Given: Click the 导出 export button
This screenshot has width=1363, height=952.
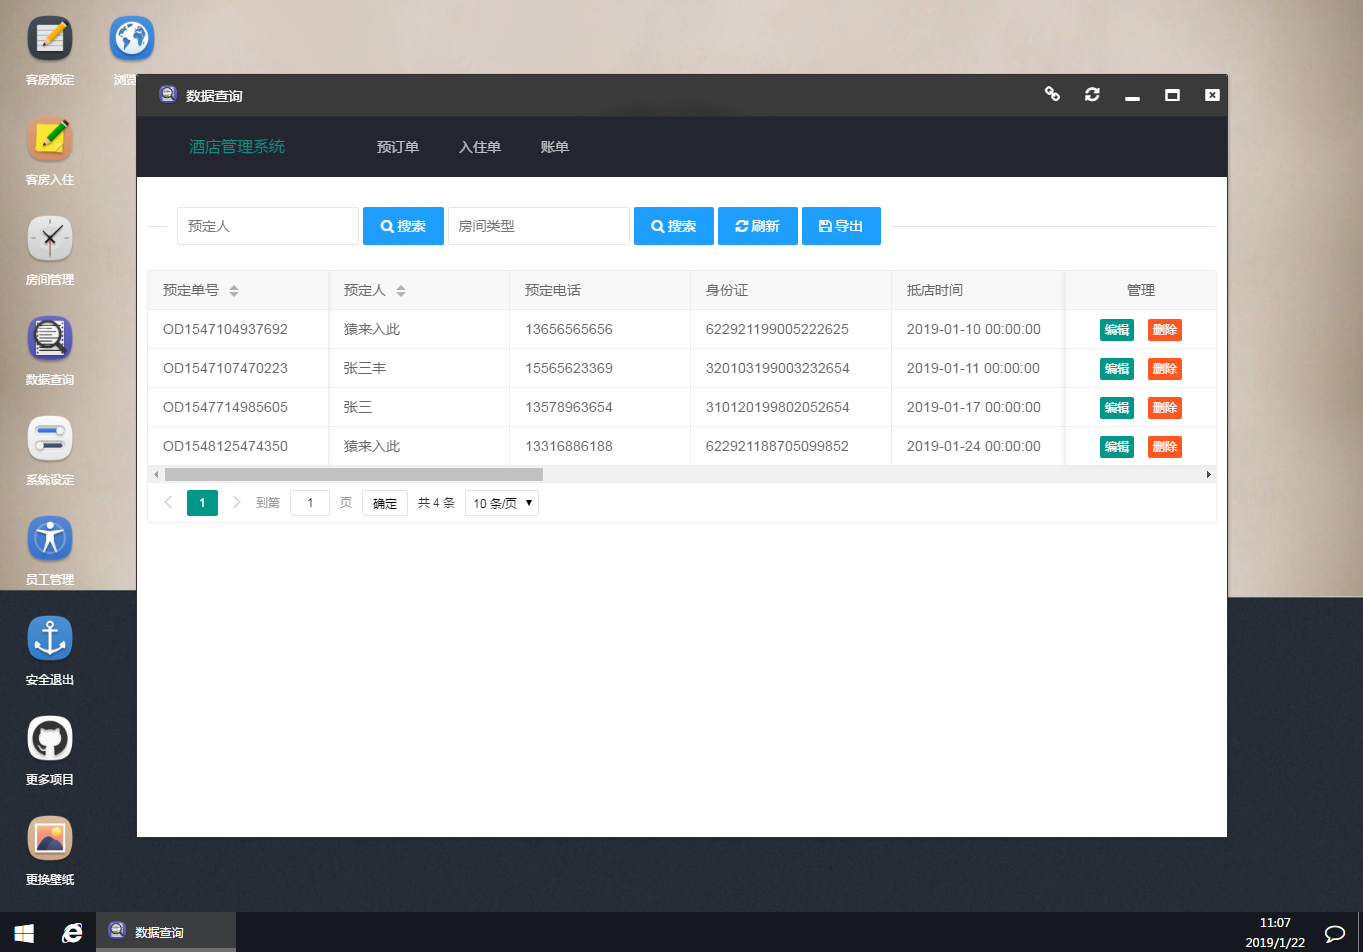Looking at the screenshot, I should coord(841,226).
